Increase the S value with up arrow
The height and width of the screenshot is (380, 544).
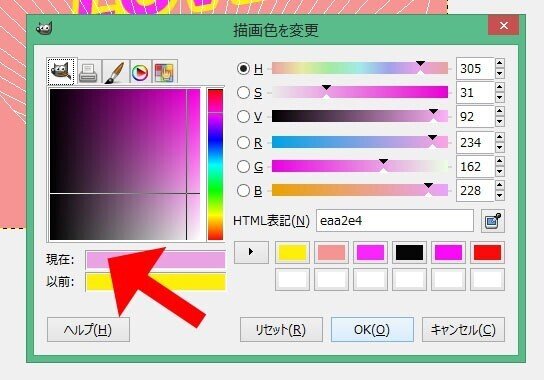500,87
